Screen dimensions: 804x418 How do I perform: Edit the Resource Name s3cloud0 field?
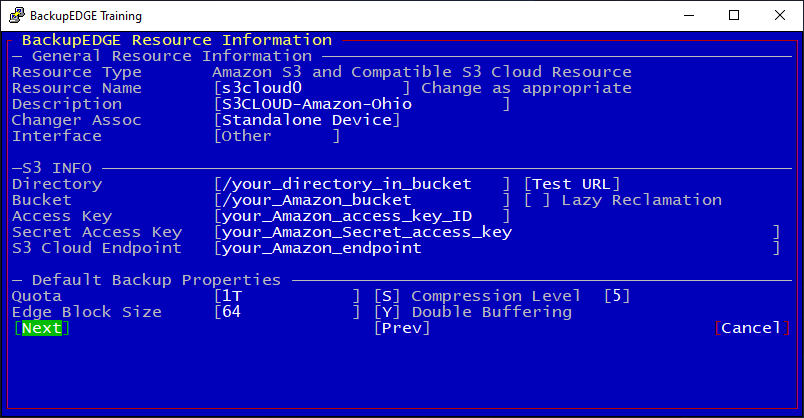click(312, 88)
